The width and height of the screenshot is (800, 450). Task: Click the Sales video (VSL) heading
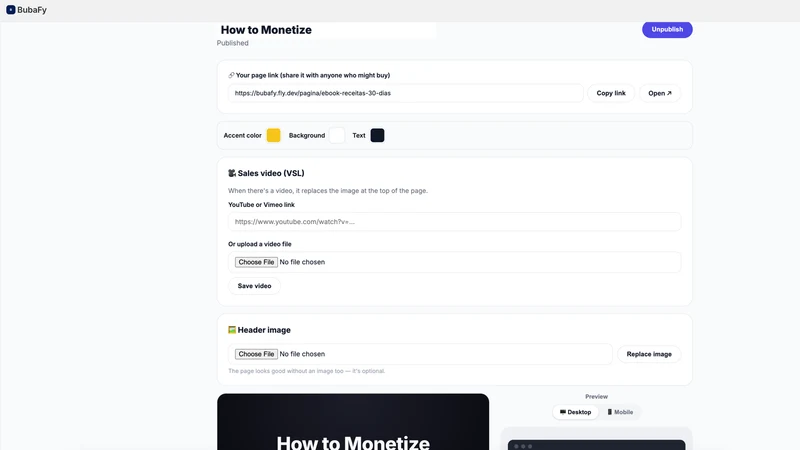point(271,173)
